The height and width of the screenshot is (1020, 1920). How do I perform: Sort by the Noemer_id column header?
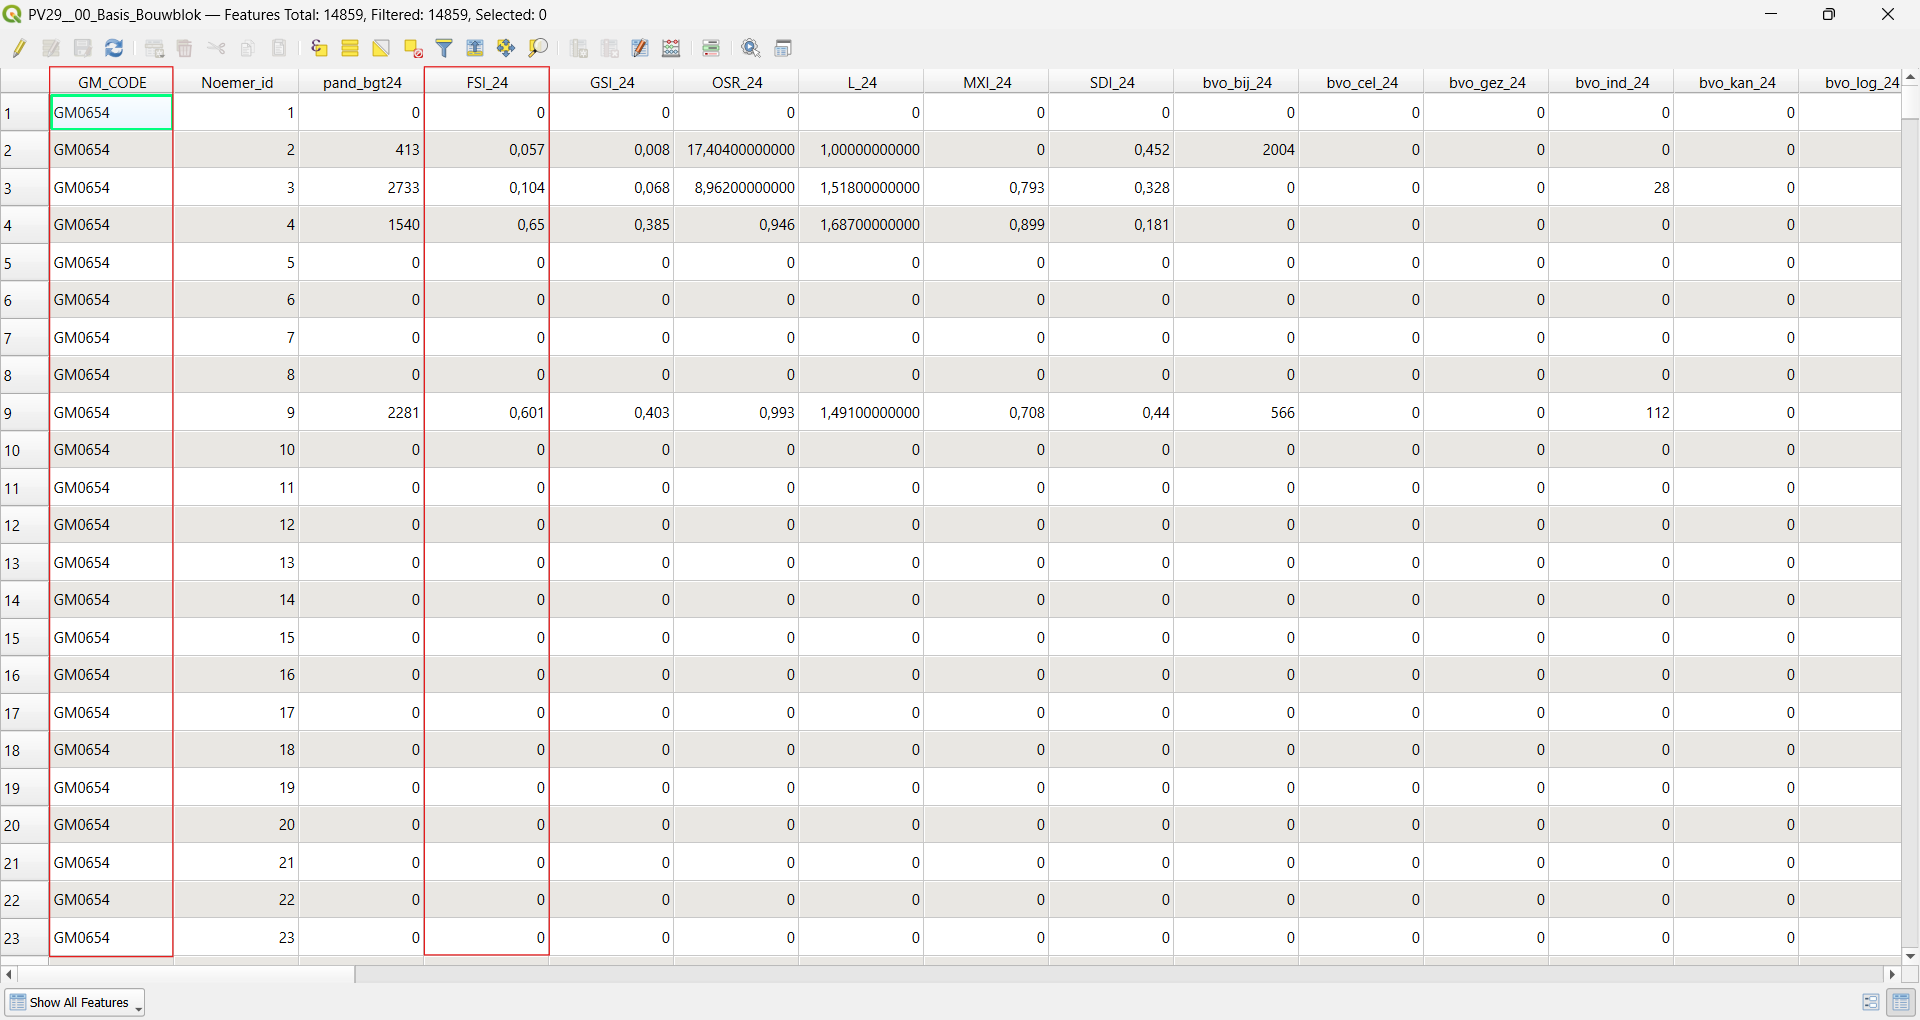(x=237, y=82)
